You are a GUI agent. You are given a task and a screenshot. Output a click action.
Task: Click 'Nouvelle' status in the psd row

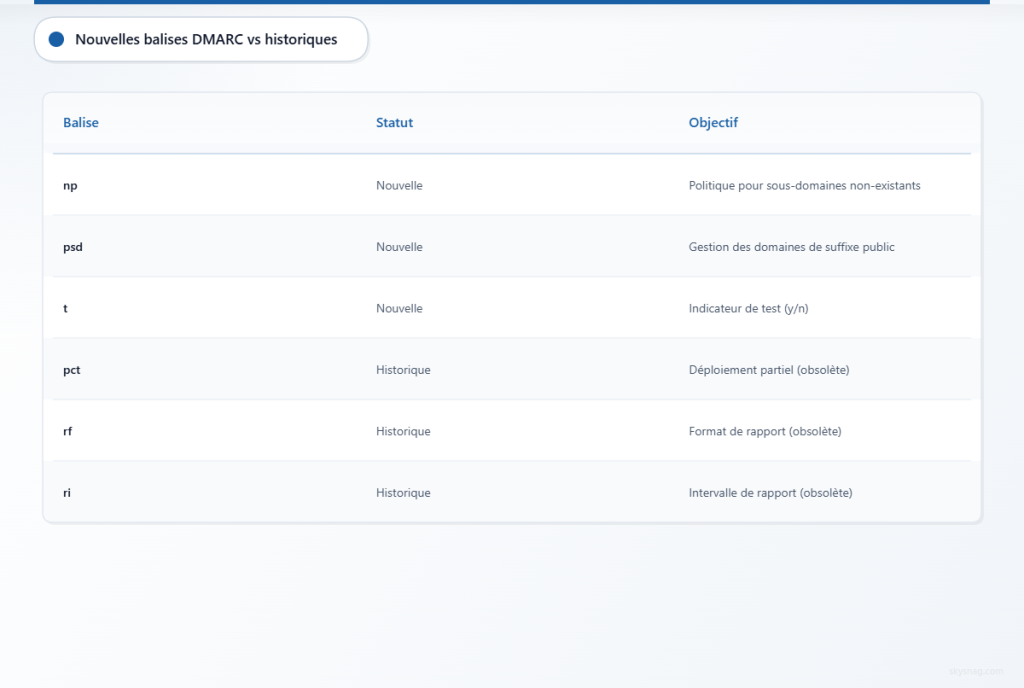tap(399, 247)
